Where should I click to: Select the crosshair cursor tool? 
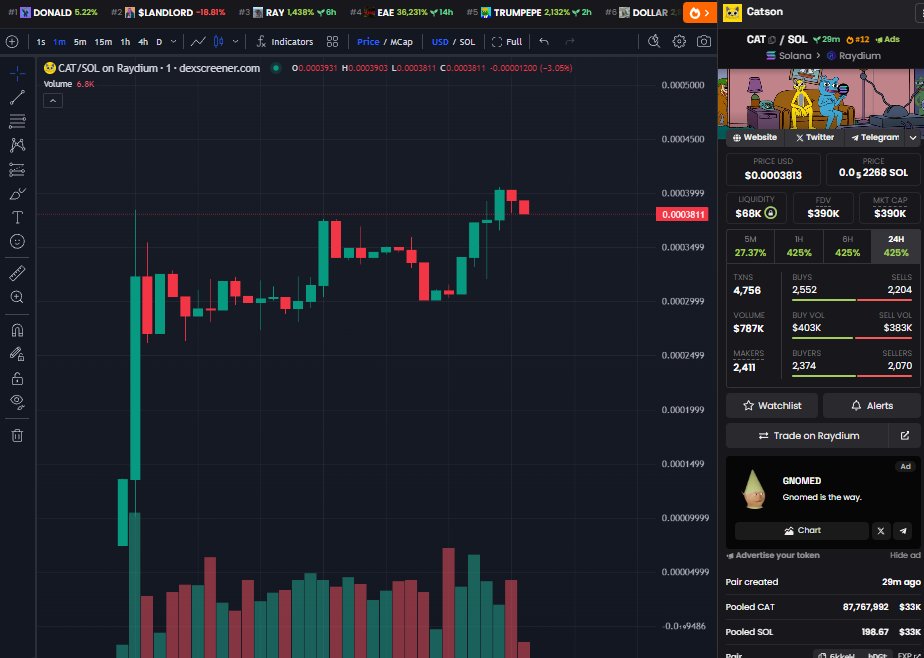(15, 72)
